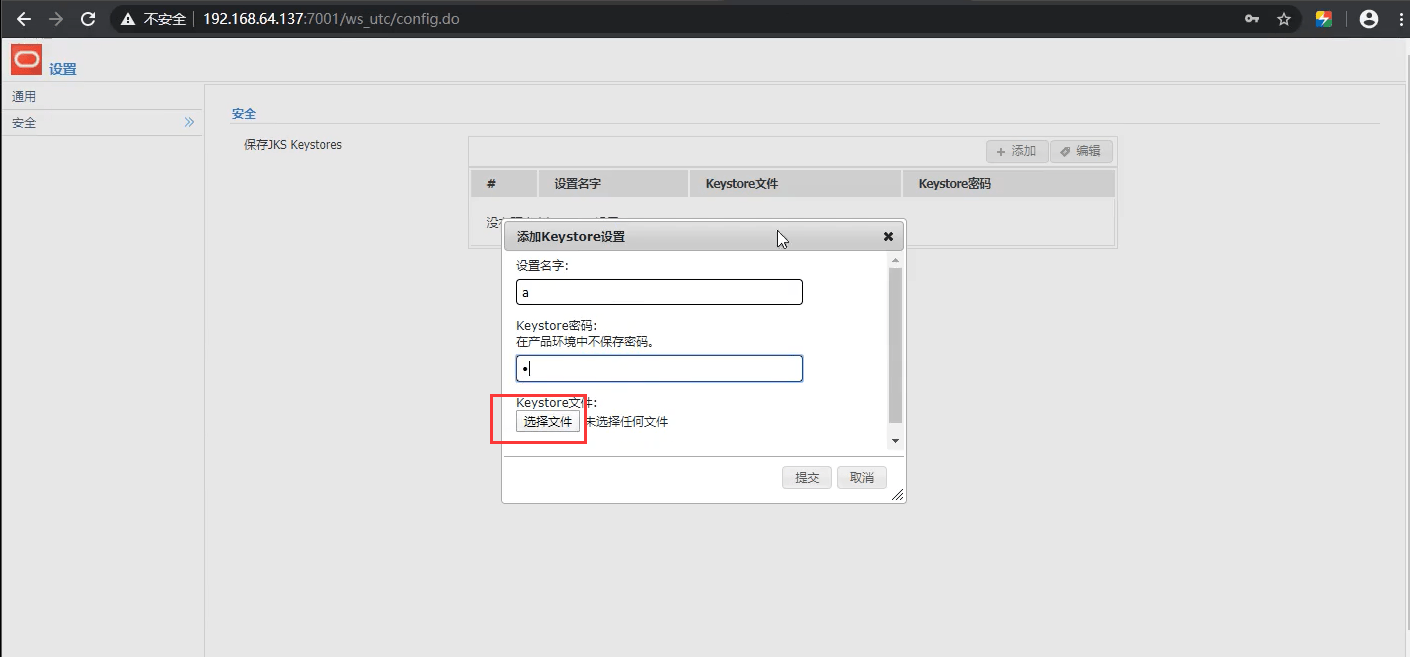The height and width of the screenshot is (657, 1410).
Task: Open the browser profile avatar
Action: coord(1369,19)
